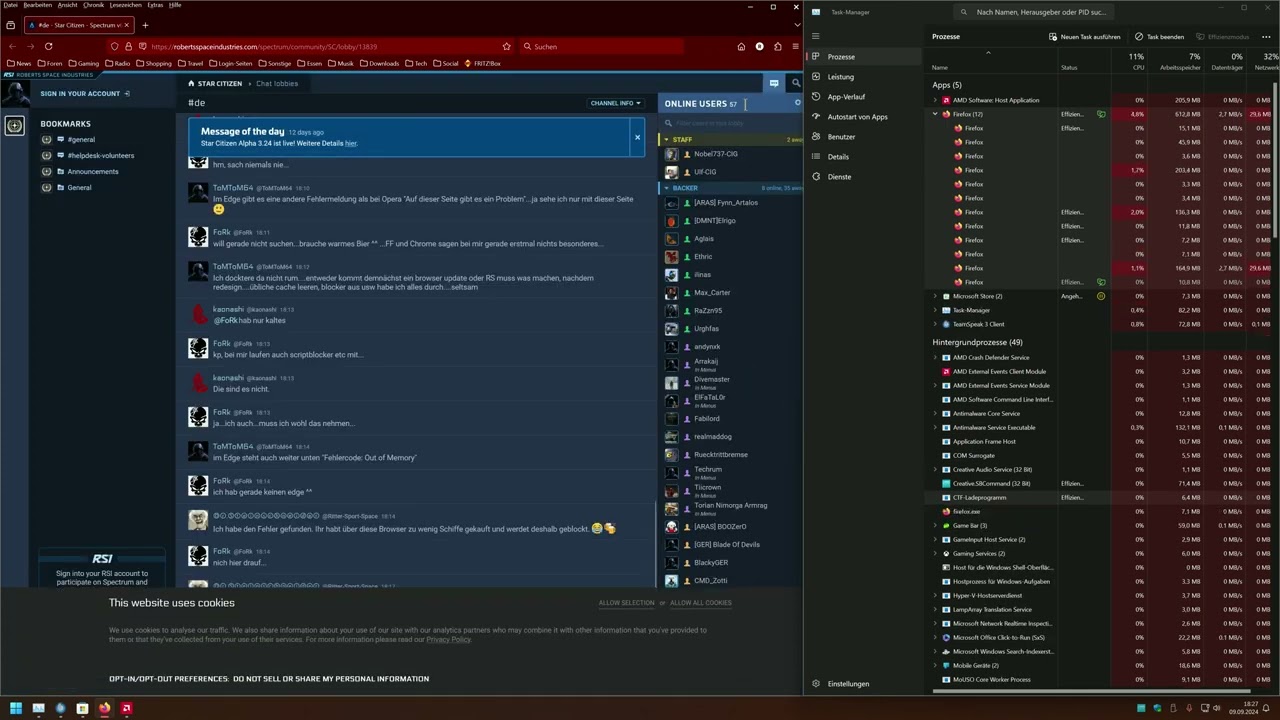
Task: Switch to Leistung tab in Task Manager
Action: coord(841,77)
